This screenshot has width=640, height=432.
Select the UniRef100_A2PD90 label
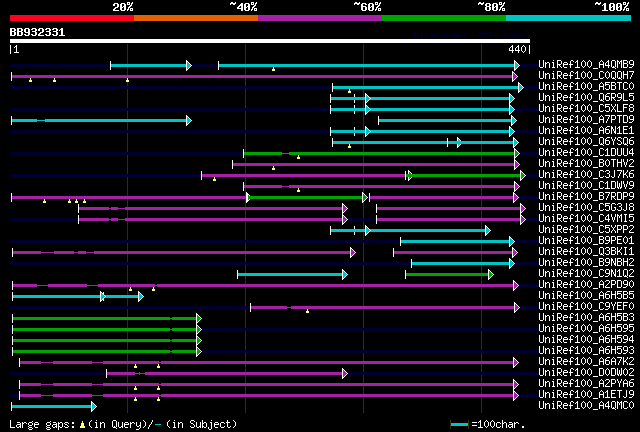pos(586,285)
